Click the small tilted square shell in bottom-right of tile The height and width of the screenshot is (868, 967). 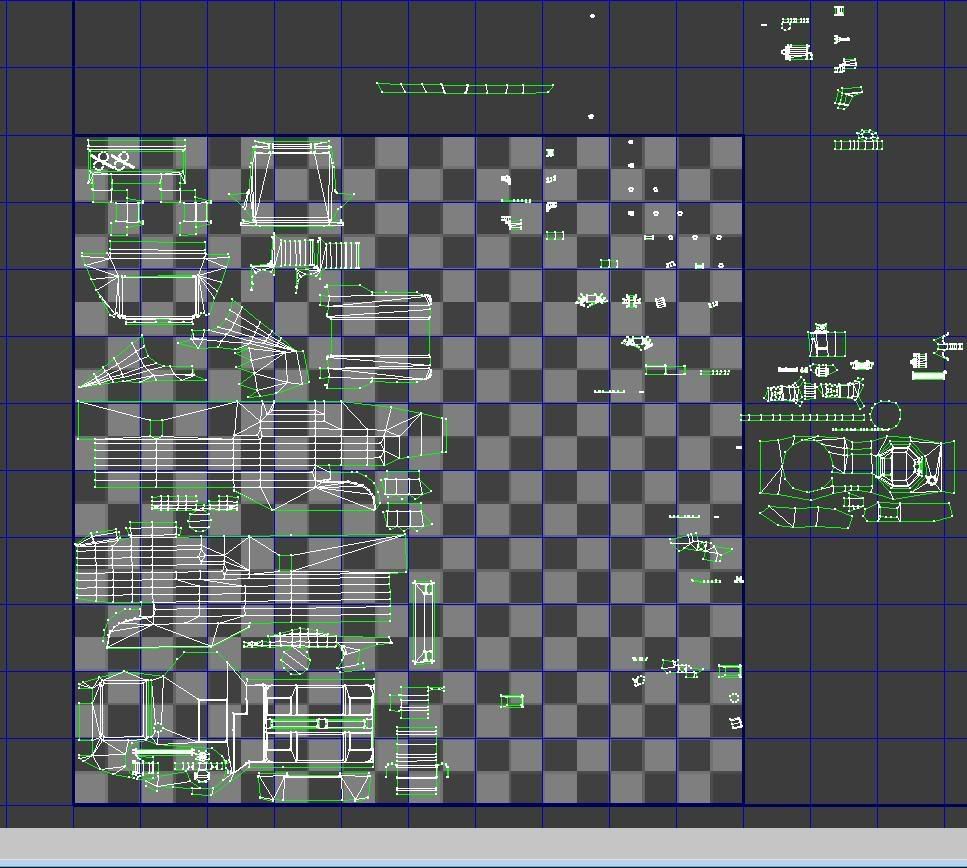736,722
